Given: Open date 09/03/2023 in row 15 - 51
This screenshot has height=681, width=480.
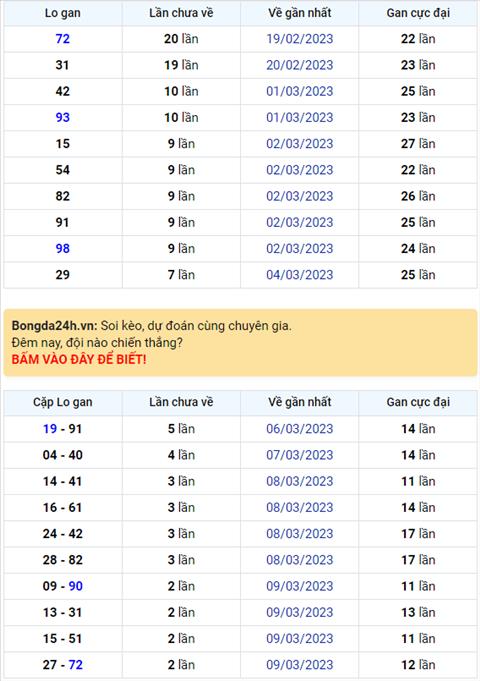Looking at the screenshot, I should point(300,638).
